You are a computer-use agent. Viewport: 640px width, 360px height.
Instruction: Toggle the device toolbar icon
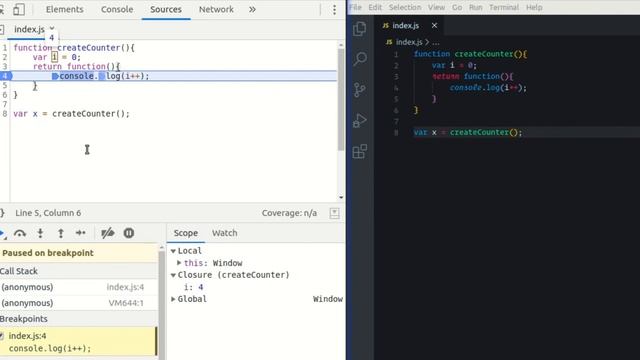pos(19,9)
